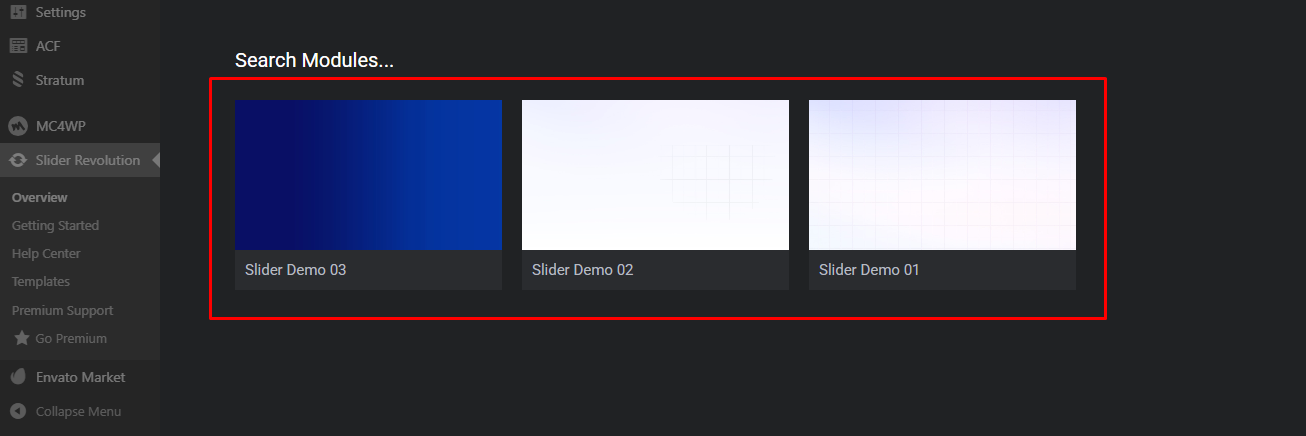
Task: Open the Slider Demo 02 thumbnail
Action: pyautogui.click(x=655, y=175)
